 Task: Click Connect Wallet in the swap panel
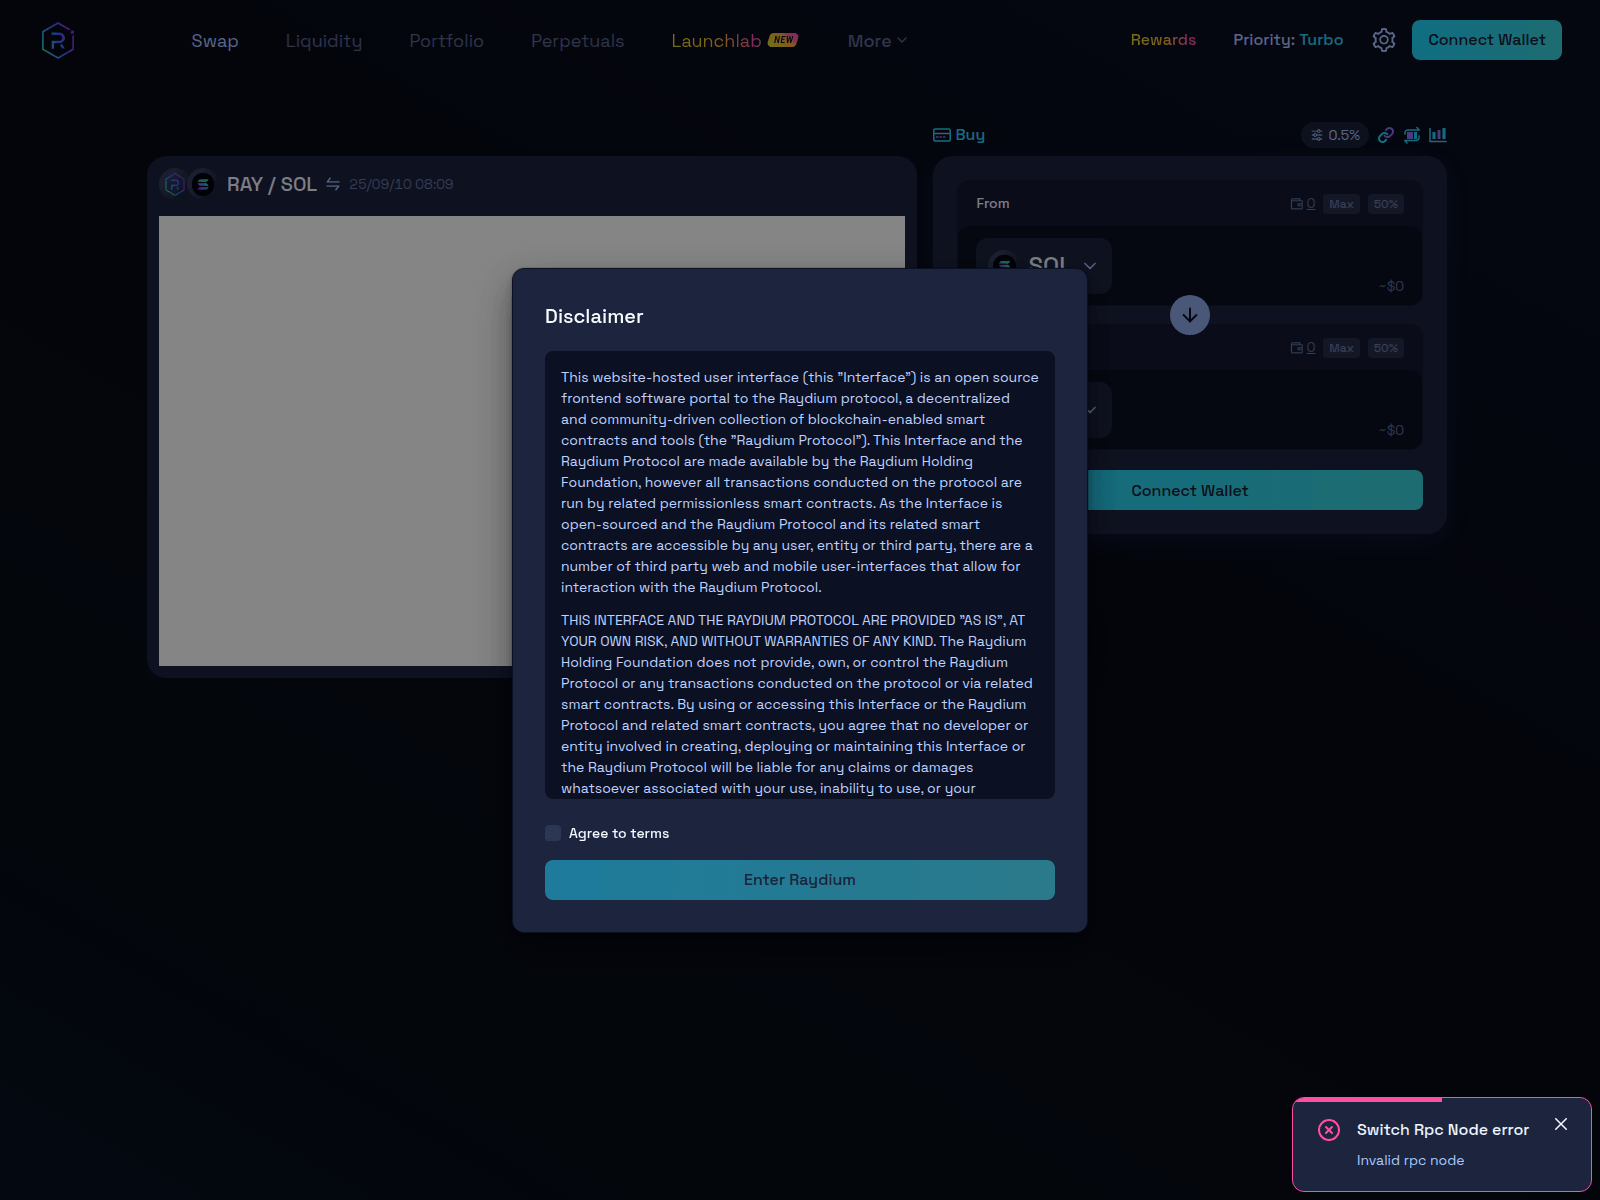pos(1255,490)
